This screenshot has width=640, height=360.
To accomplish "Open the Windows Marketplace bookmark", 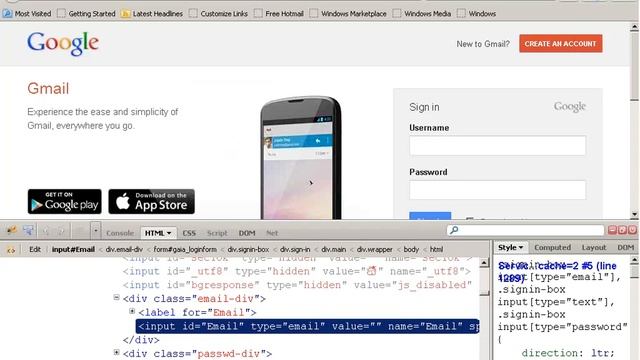I will [x=348, y=13].
